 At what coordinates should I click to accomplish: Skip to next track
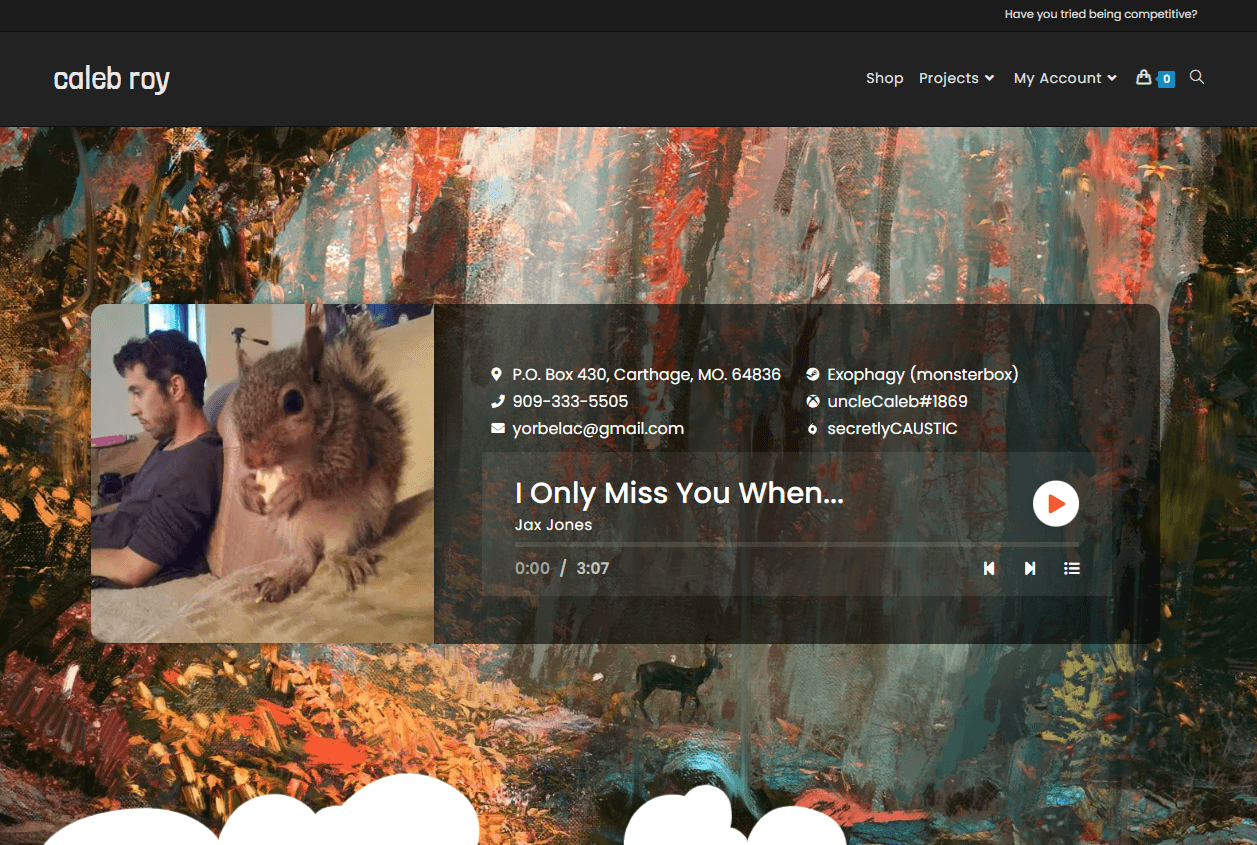click(1030, 568)
